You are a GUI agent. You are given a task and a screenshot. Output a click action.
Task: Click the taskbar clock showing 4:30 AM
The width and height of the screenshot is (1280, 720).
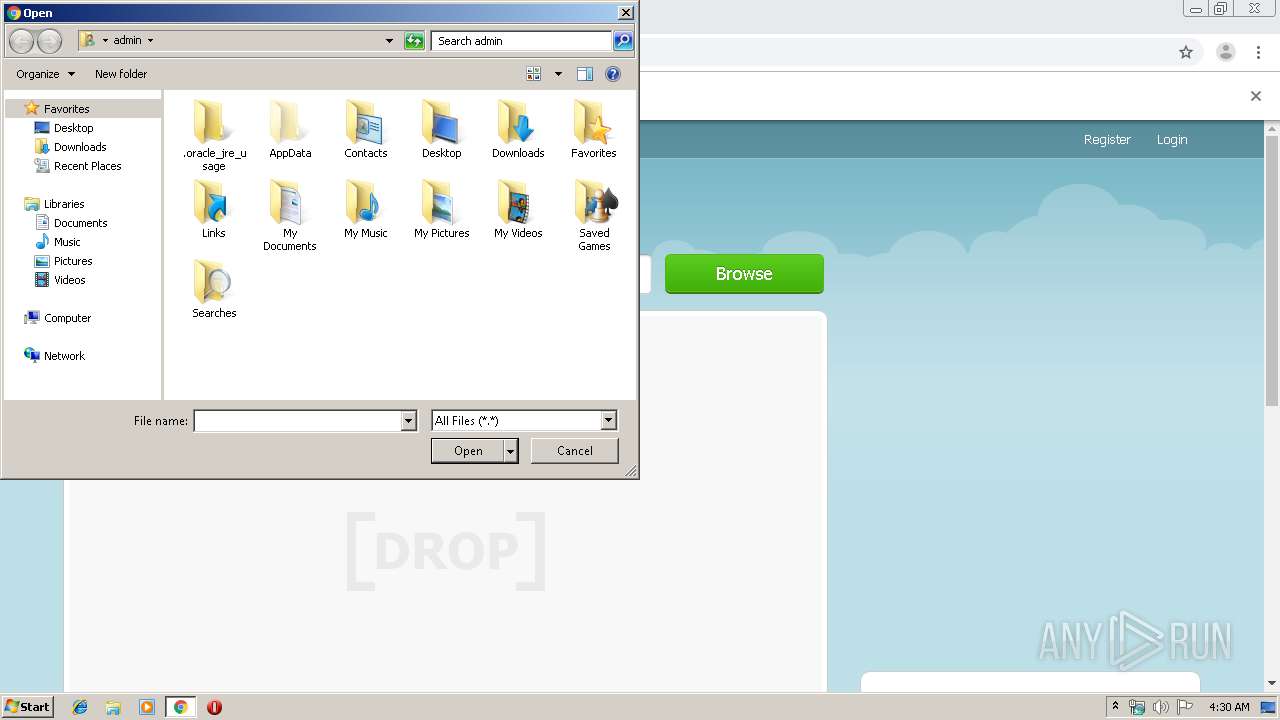[1229, 707]
